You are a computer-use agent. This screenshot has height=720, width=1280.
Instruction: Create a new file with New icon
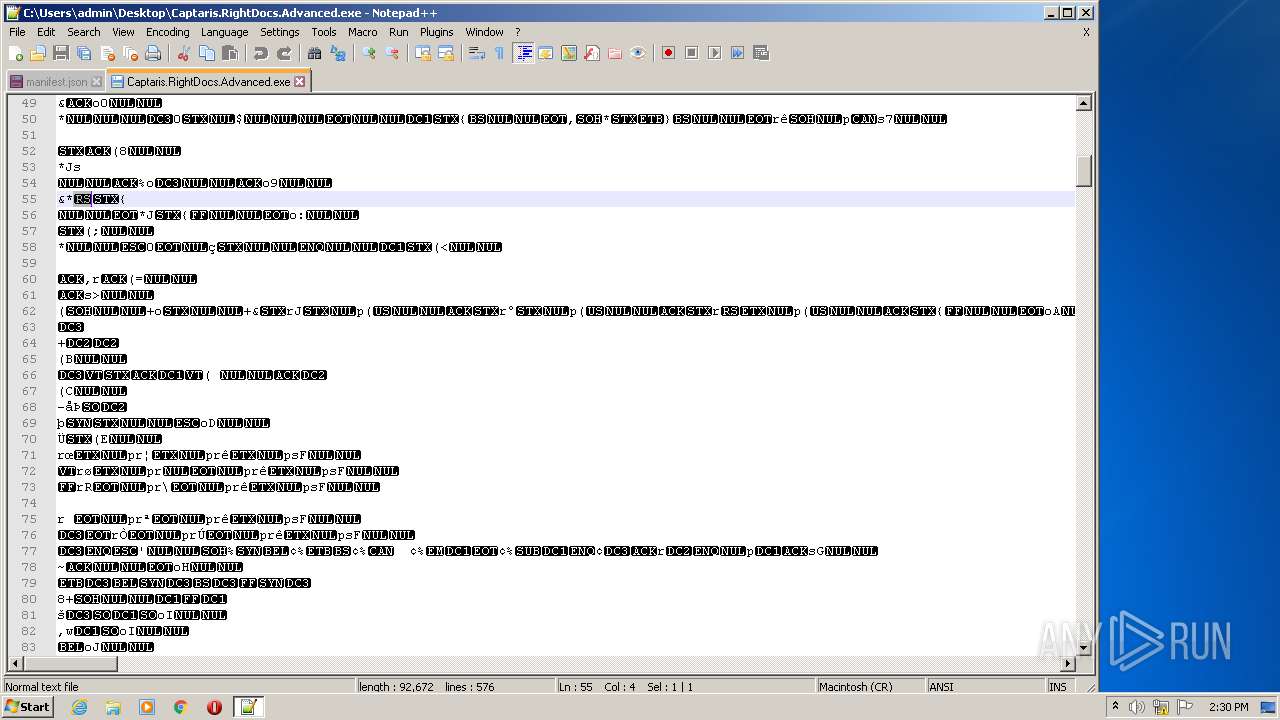16,53
